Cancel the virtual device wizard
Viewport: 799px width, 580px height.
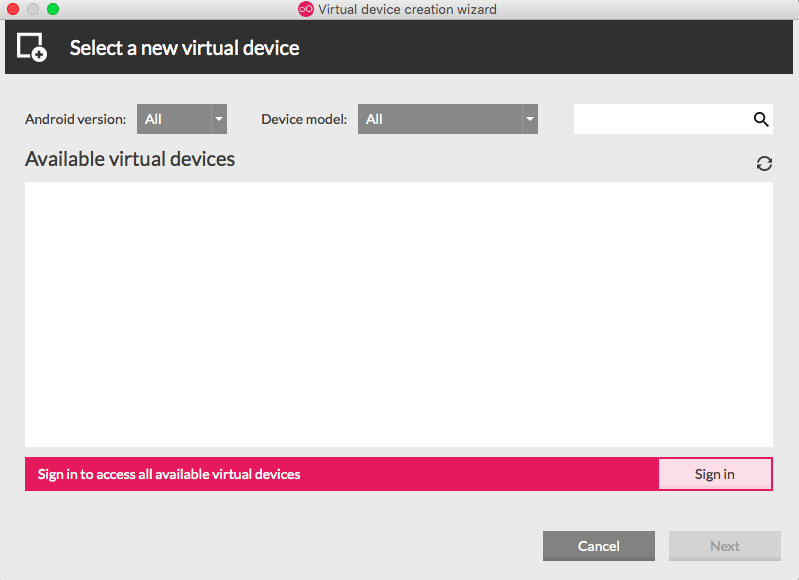[599, 546]
